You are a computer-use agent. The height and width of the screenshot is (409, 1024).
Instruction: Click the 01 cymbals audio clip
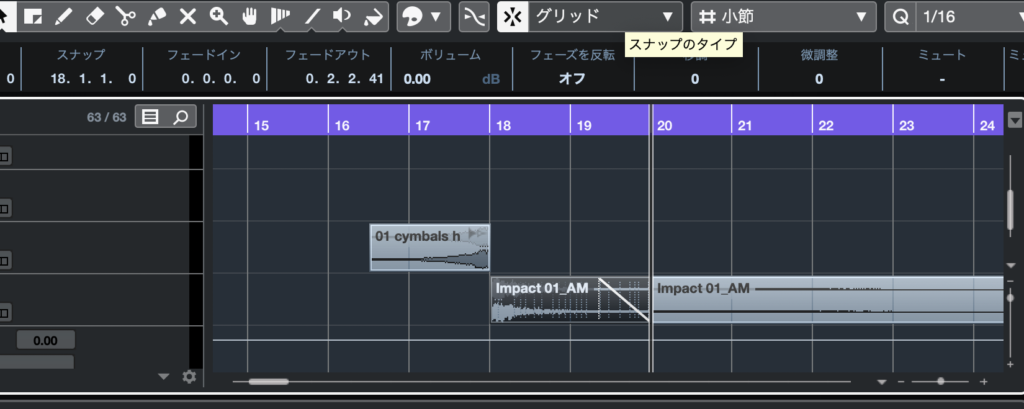click(x=429, y=247)
